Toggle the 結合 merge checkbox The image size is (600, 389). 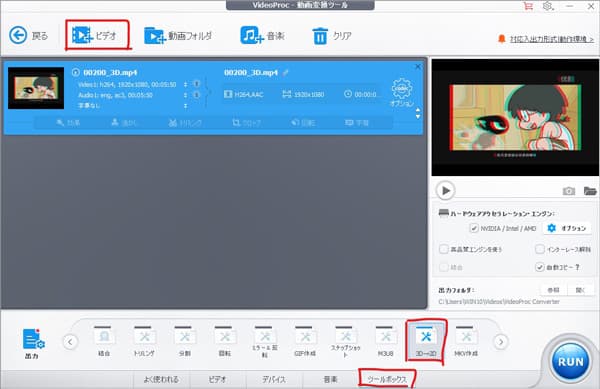coord(443,267)
